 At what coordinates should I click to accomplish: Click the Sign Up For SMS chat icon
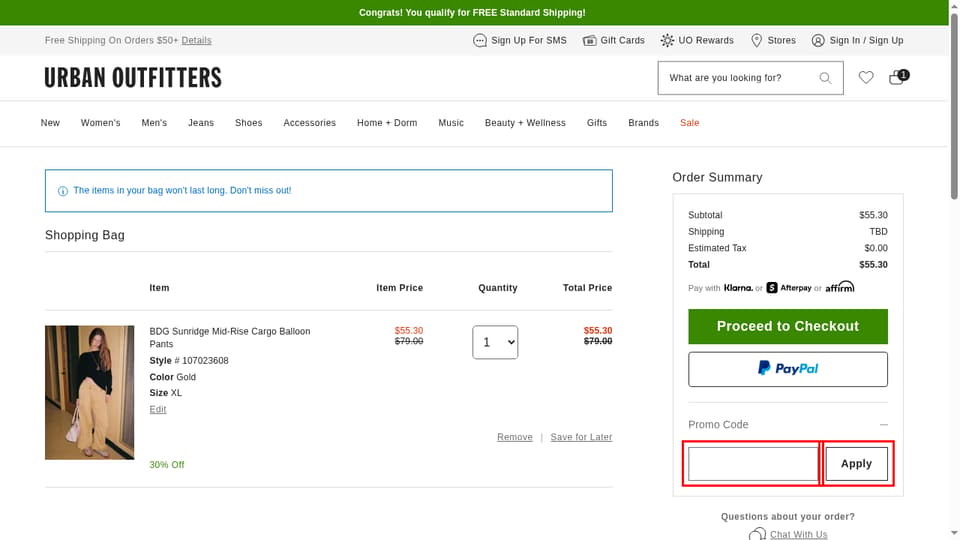pyautogui.click(x=479, y=40)
